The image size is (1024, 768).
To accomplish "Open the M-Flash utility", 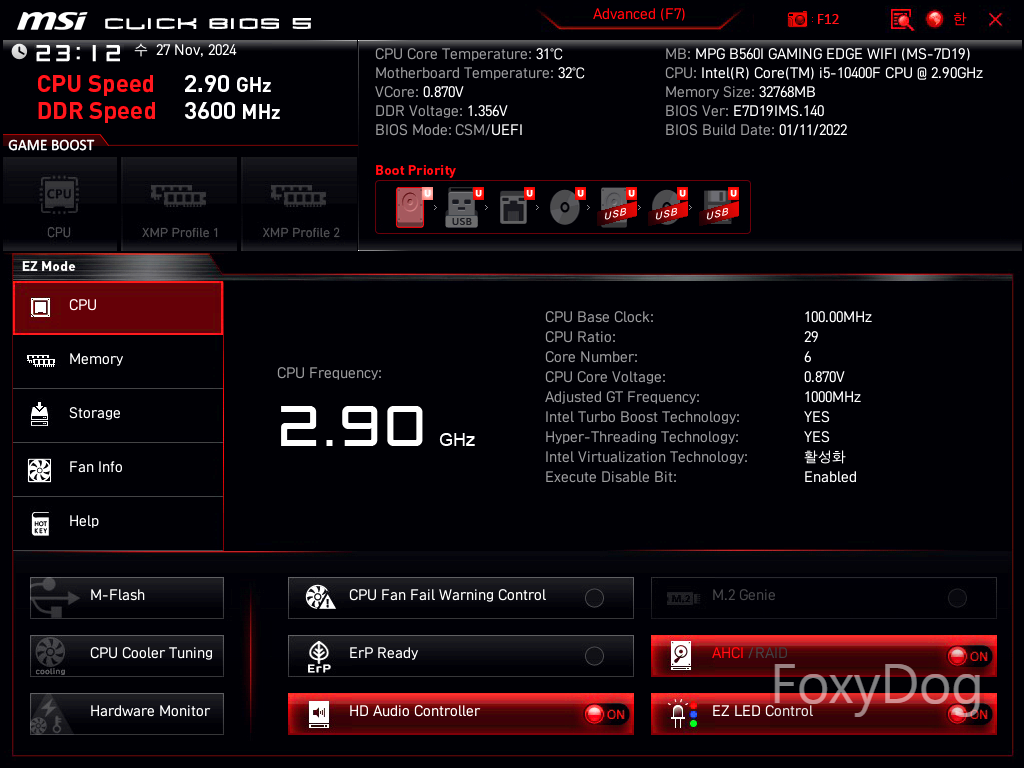I will tap(127, 598).
